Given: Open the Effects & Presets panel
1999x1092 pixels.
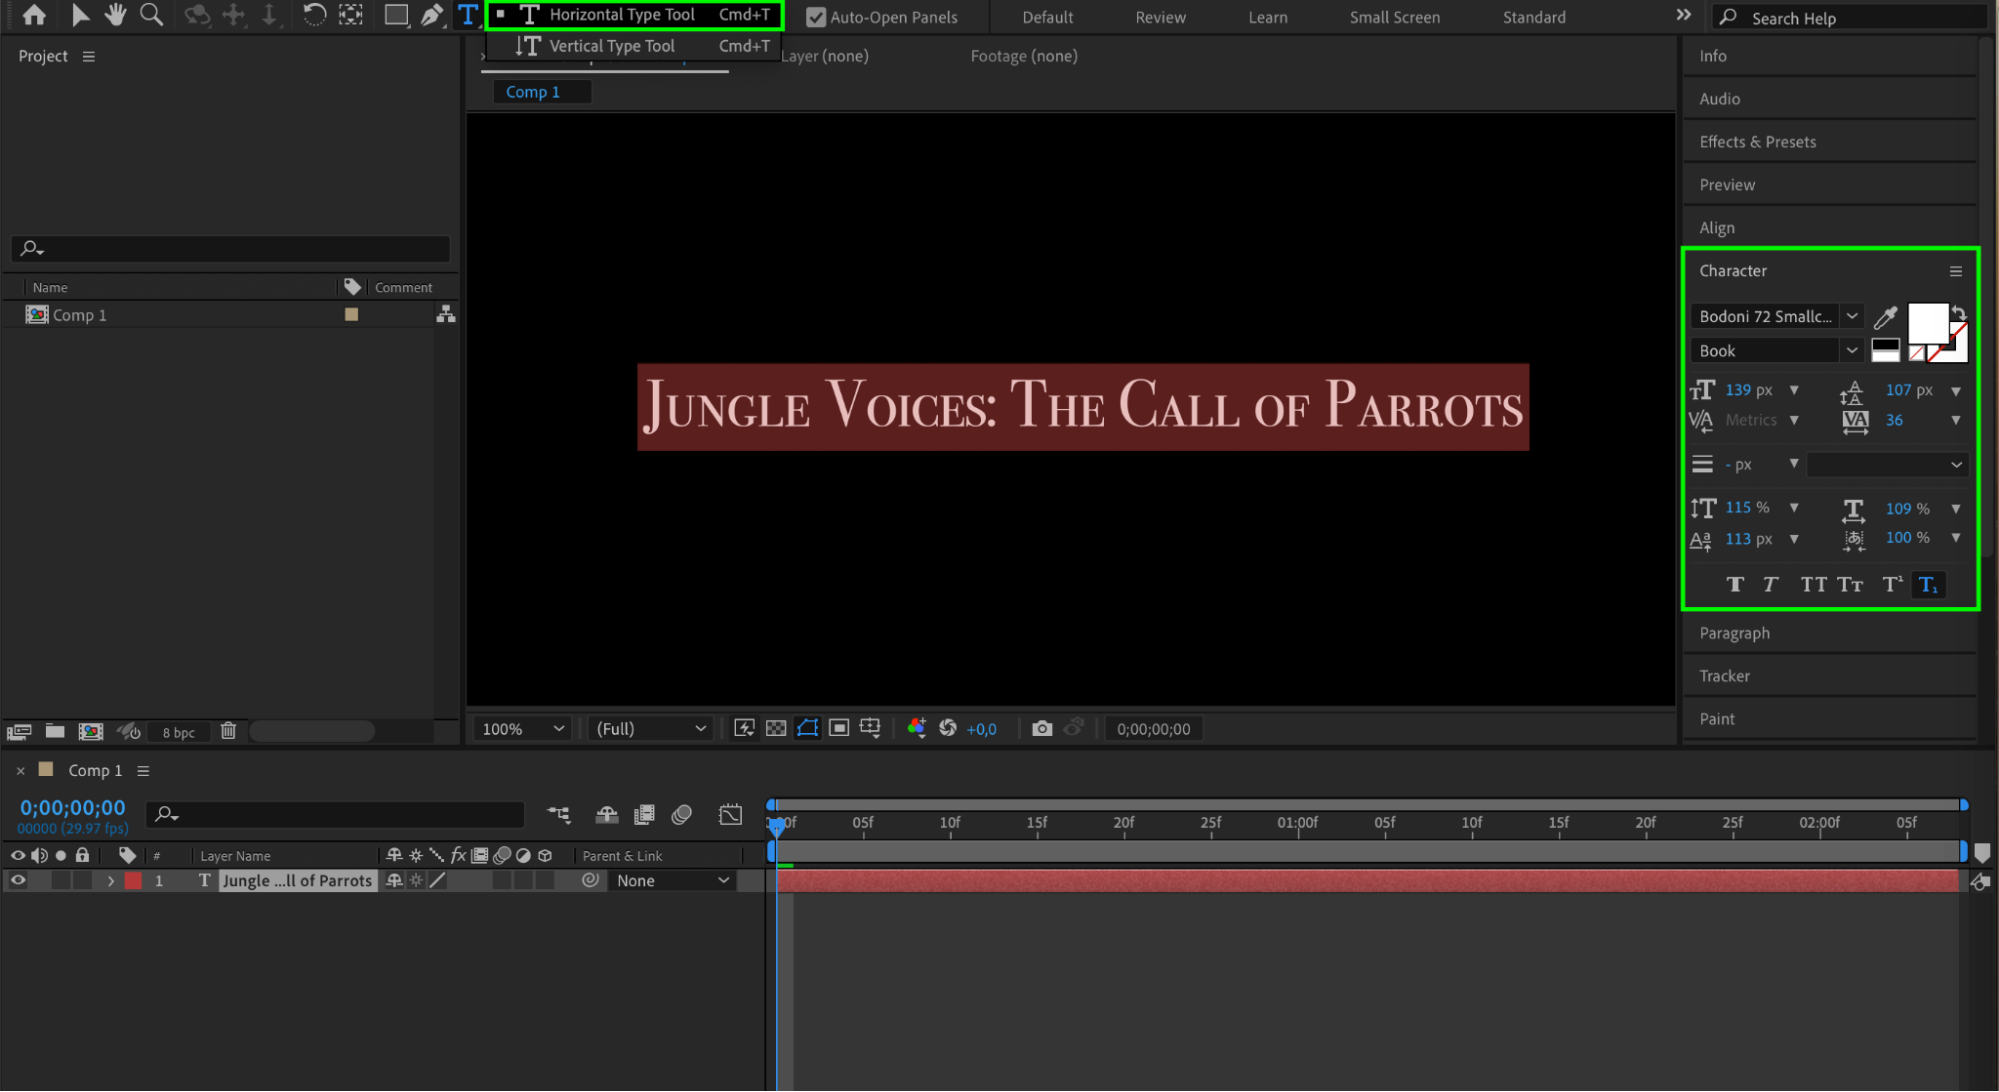Looking at the screenshot, I should (x=1757, y=142).
